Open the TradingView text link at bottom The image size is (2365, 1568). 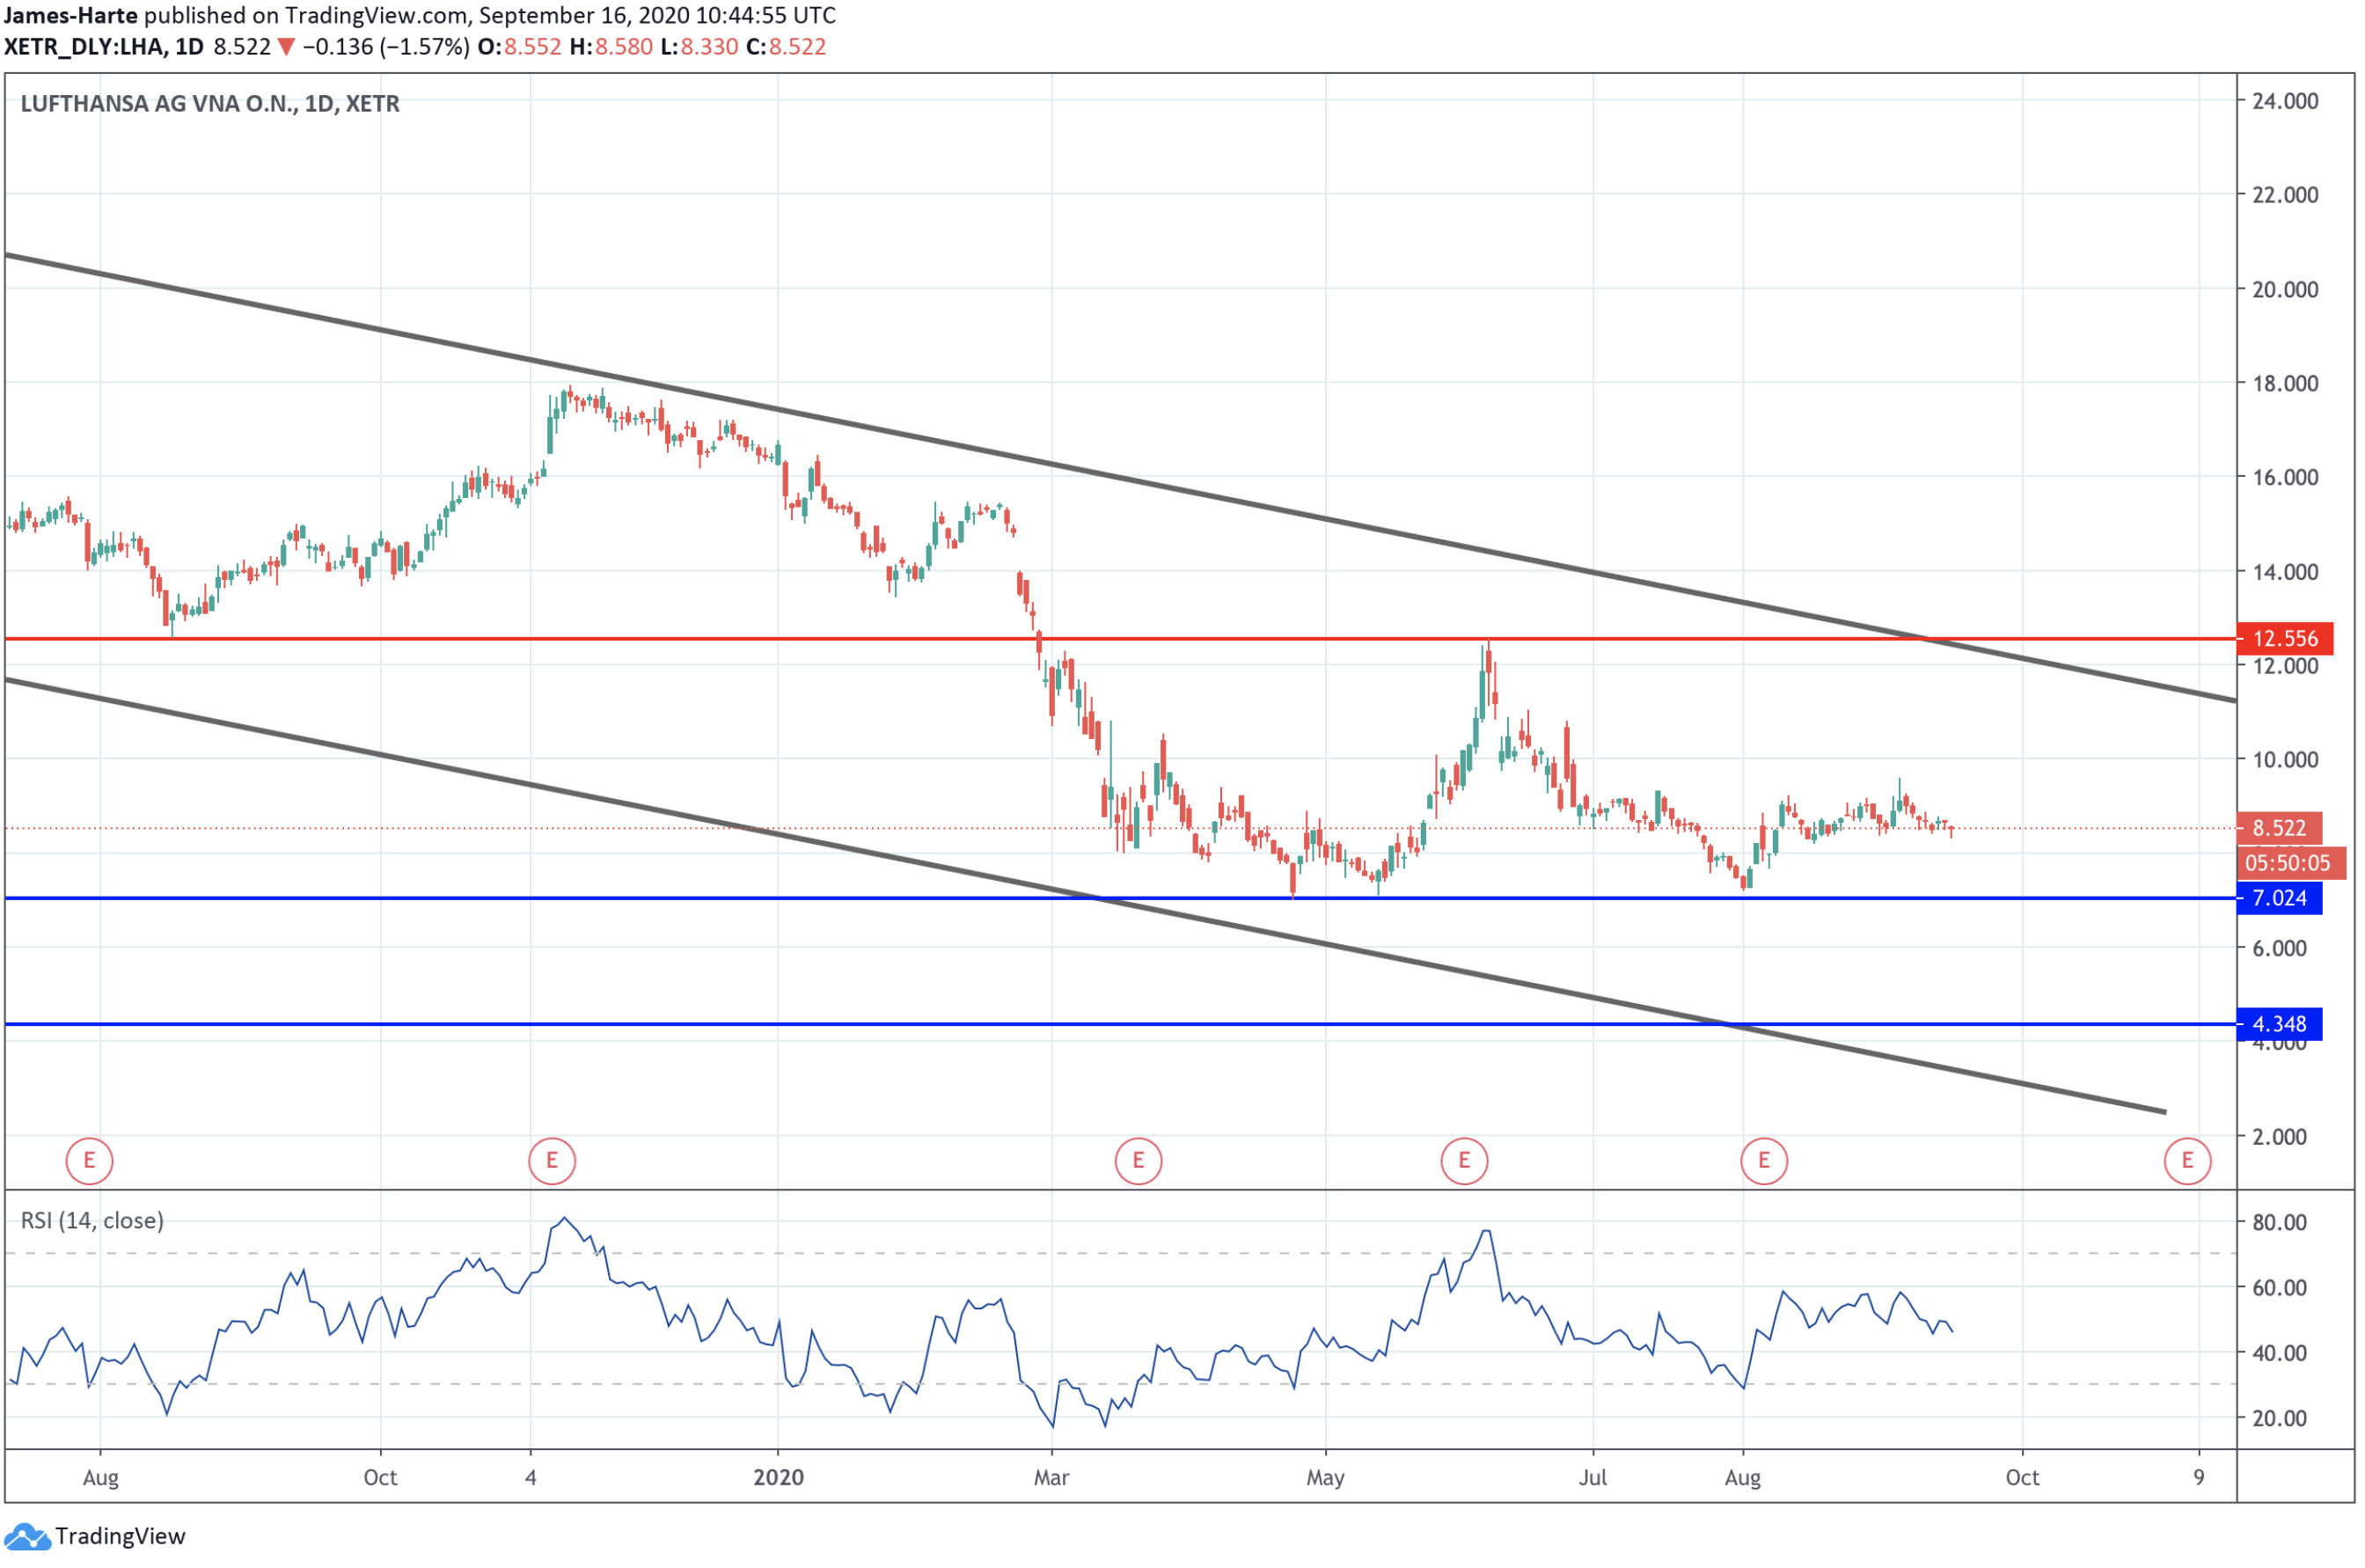click(x=120, y=1537)
